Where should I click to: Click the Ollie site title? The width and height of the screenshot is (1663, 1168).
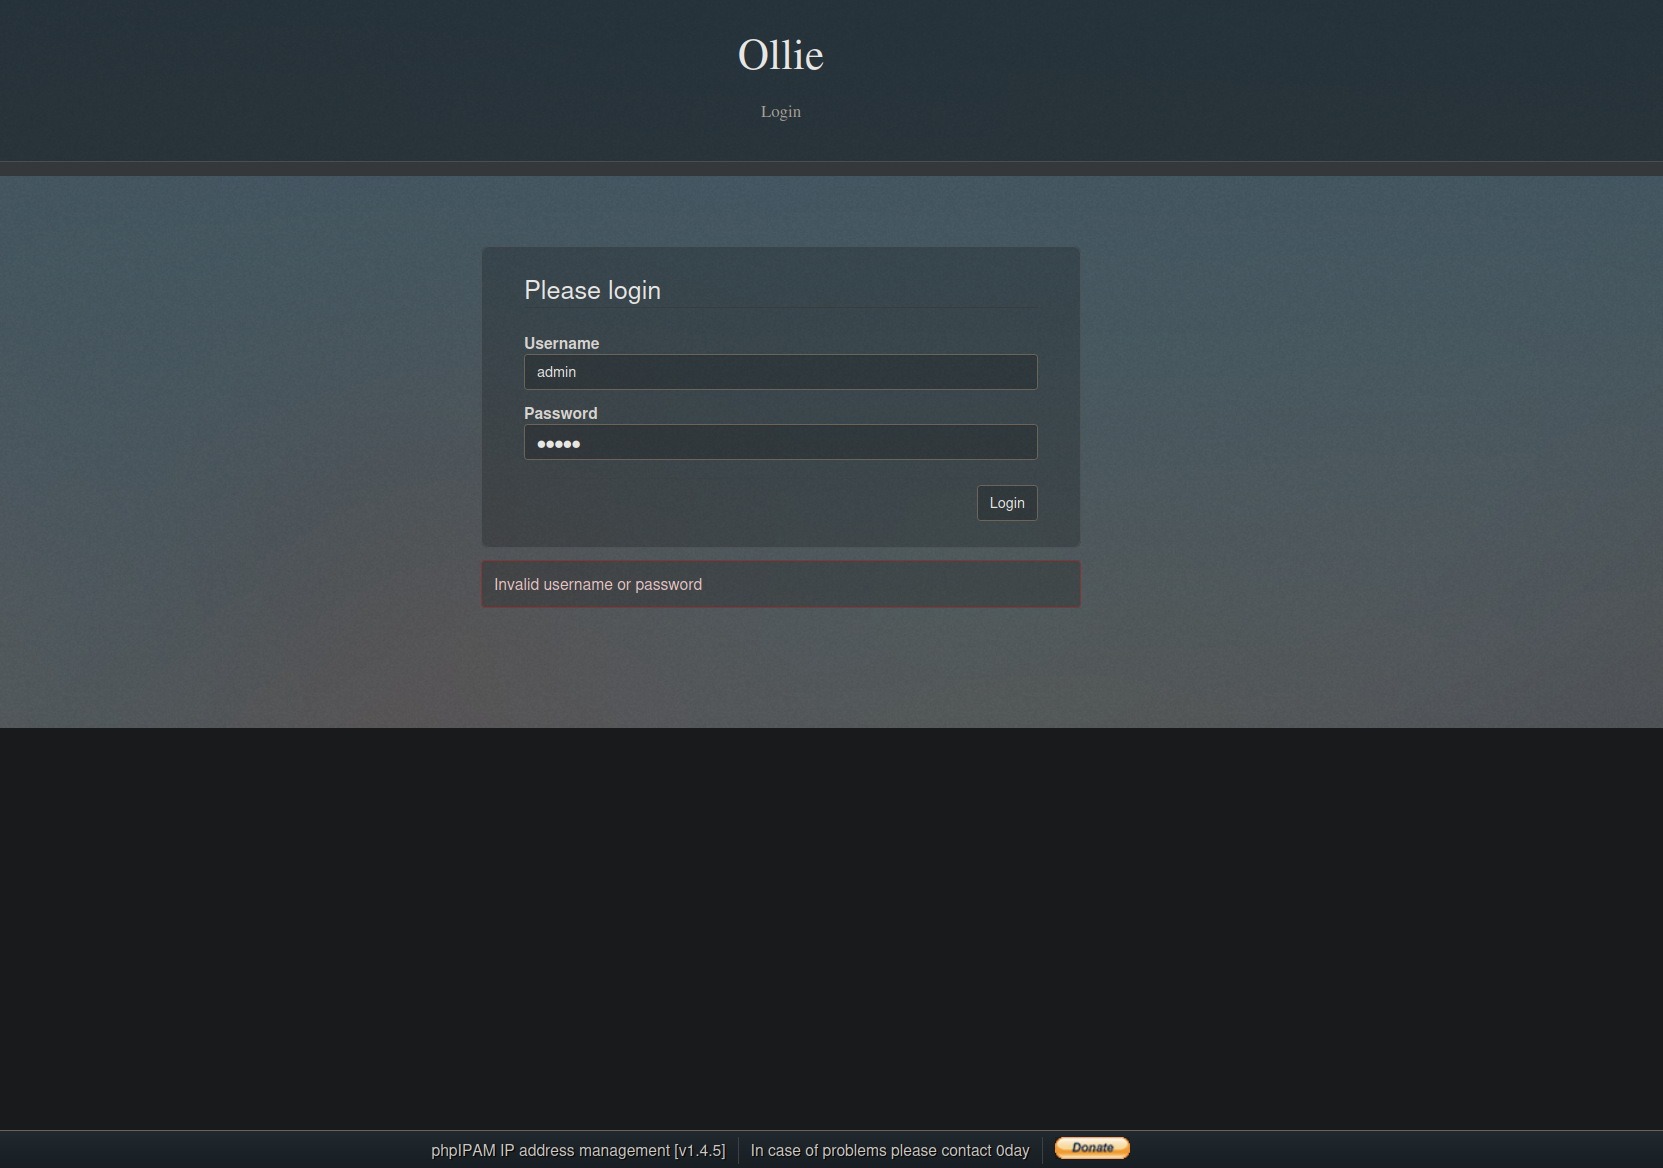[780, 55]
